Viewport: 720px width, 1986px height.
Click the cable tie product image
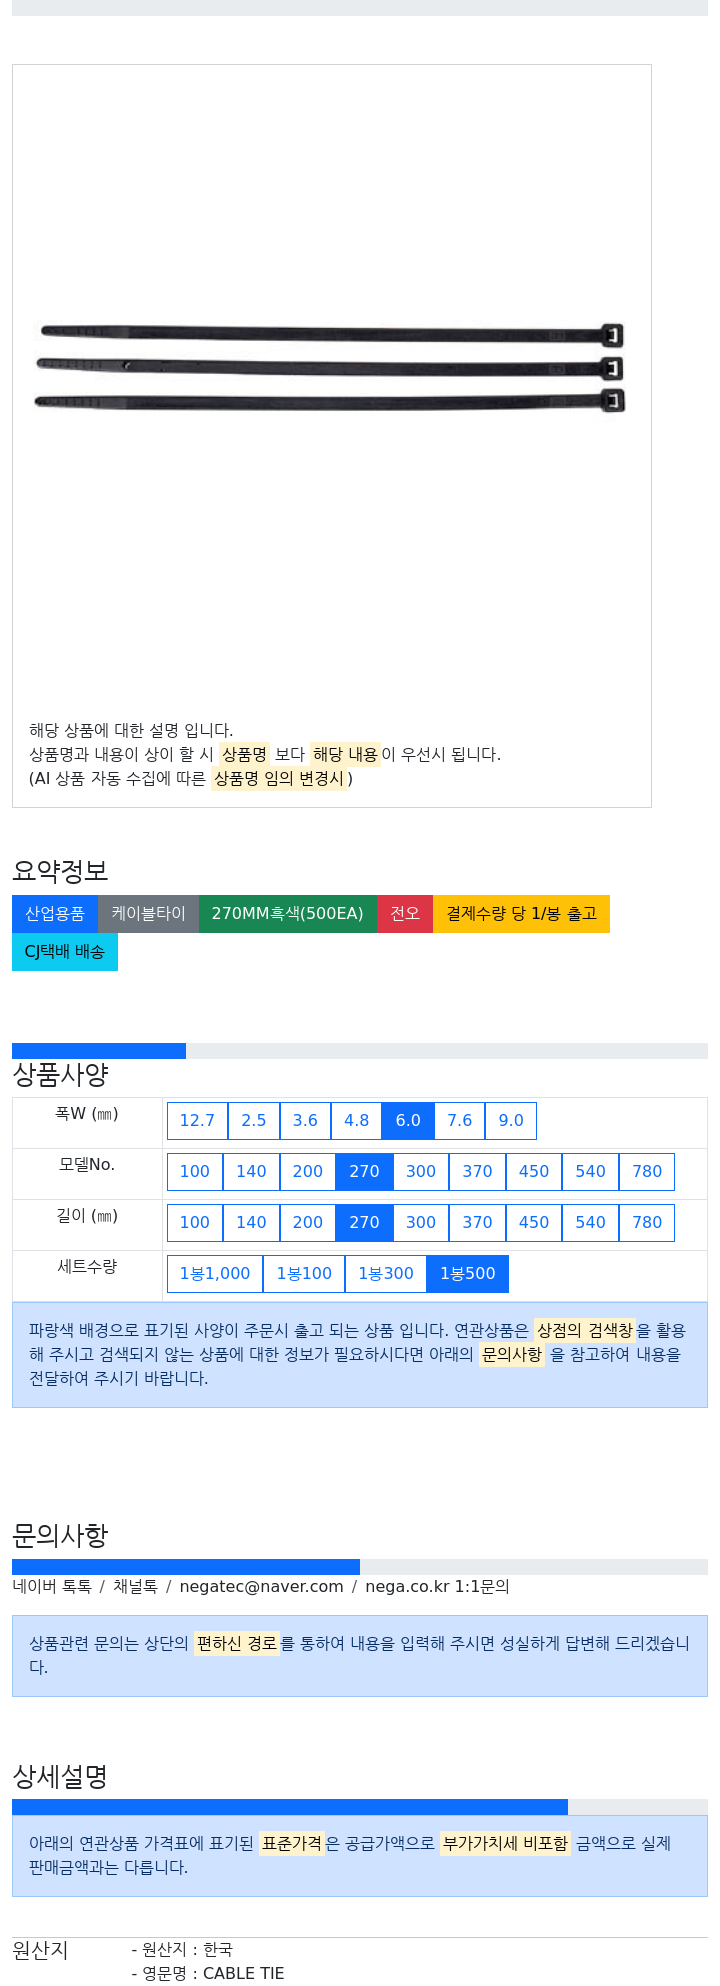coord(331,366)
